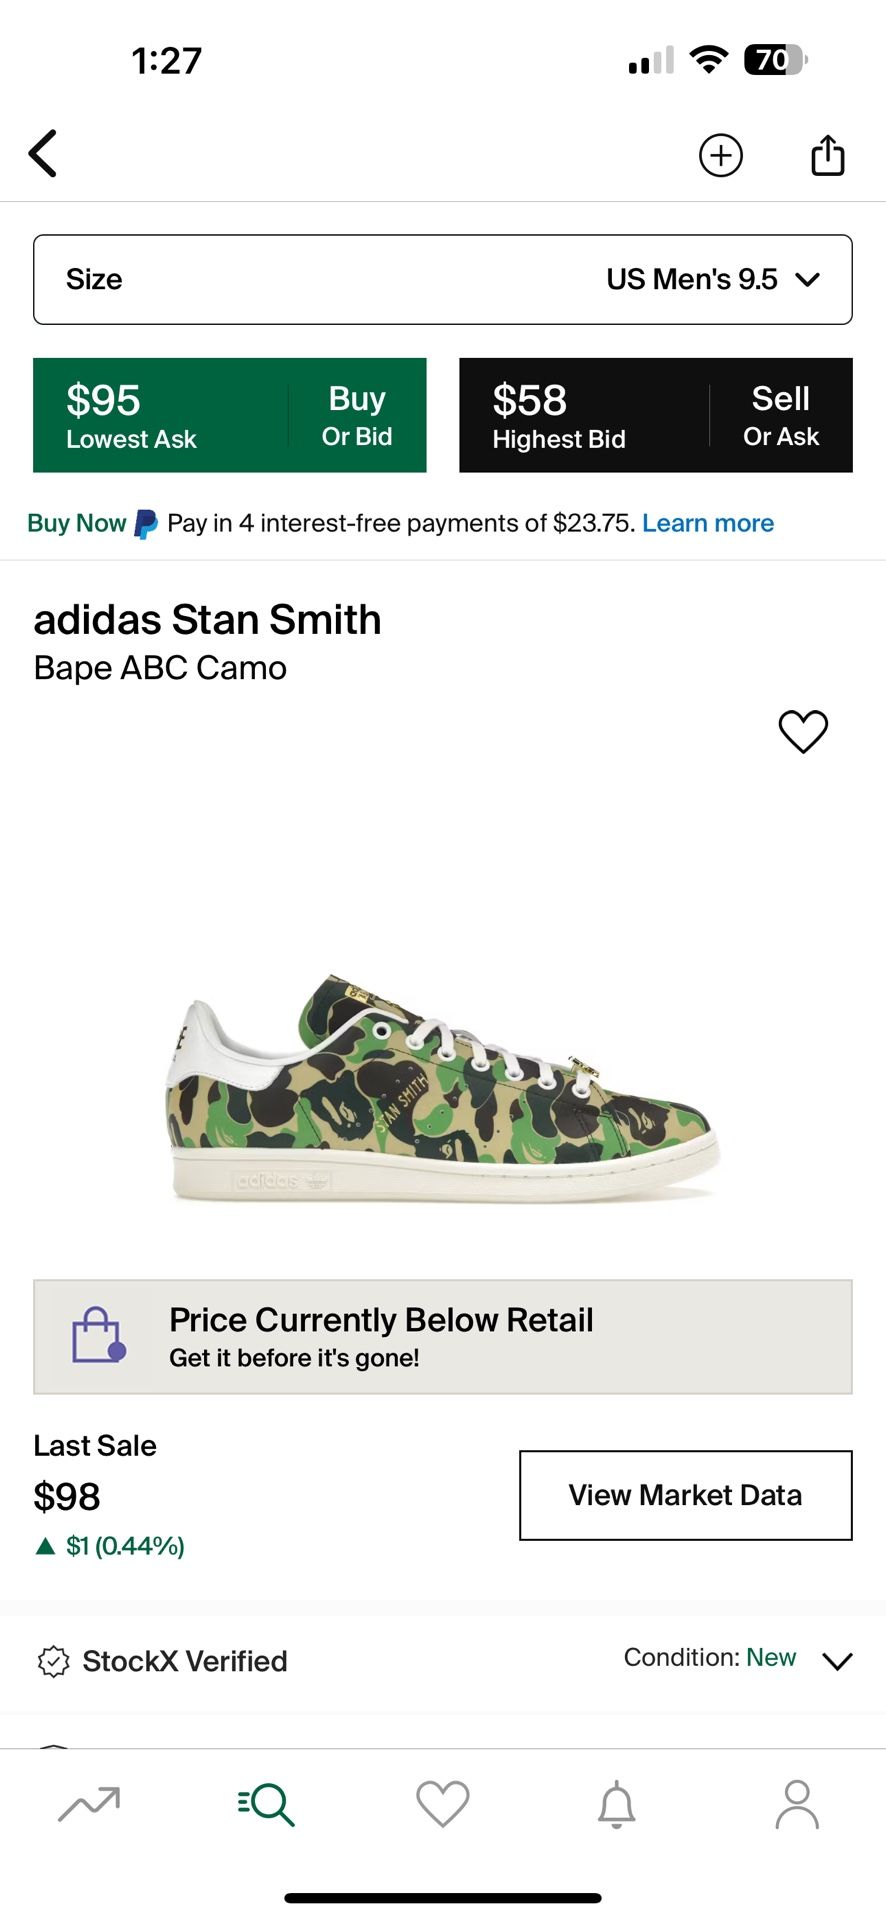Expand the Condition: New chevron
Screen dimensions: 886x1920
point(837,1661)
